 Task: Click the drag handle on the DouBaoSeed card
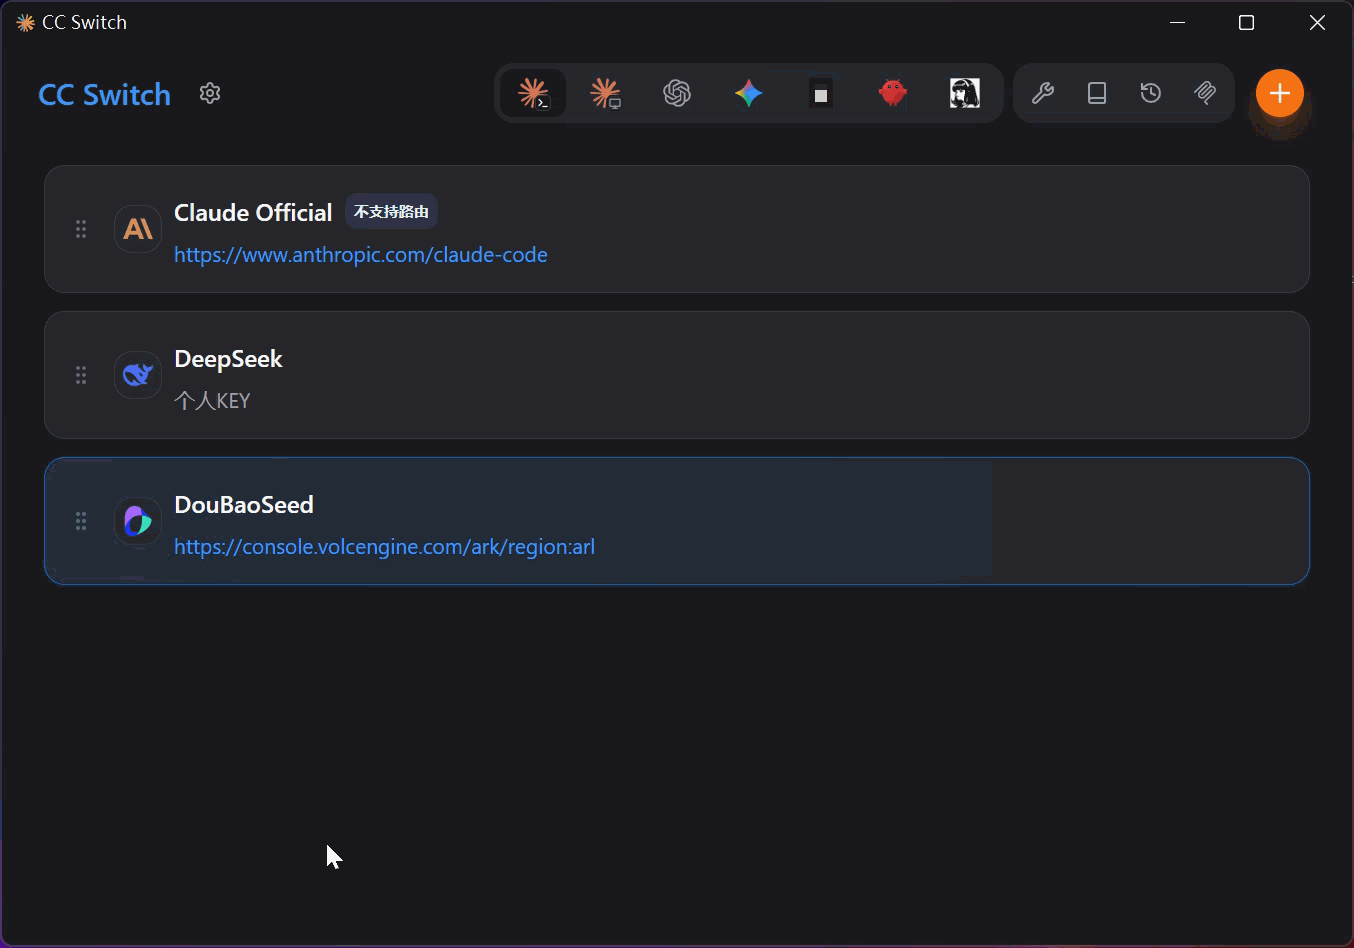(81, 521)
